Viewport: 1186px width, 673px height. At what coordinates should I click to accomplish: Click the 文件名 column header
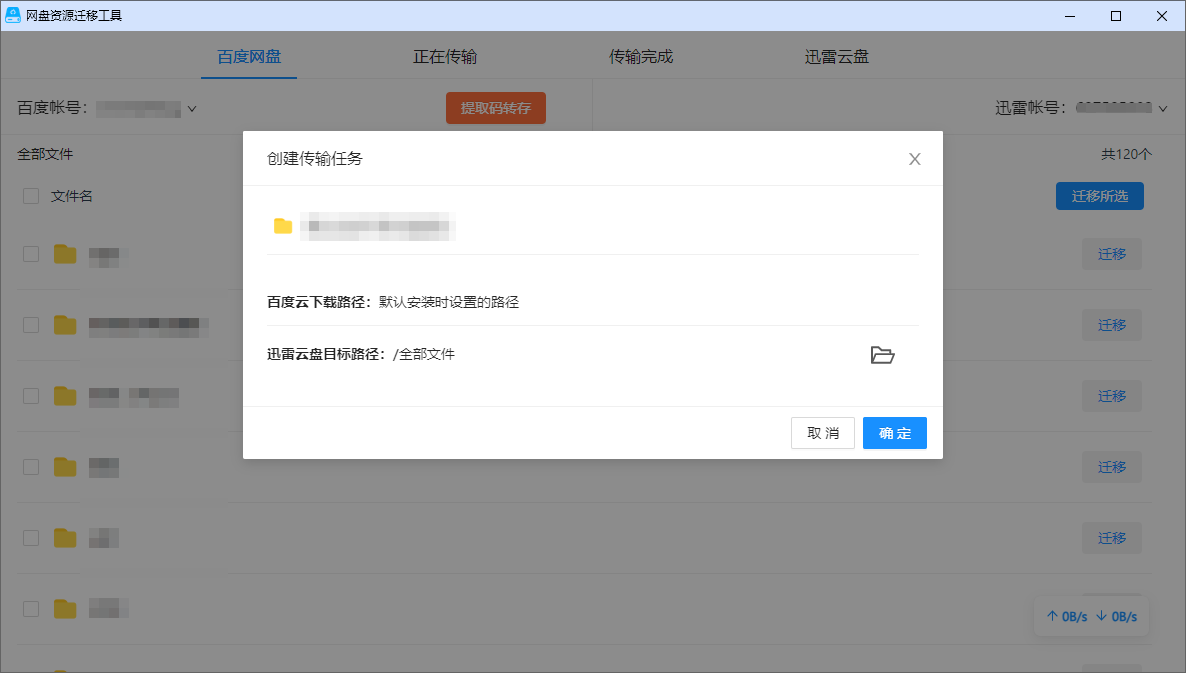(x=72, y=197)
